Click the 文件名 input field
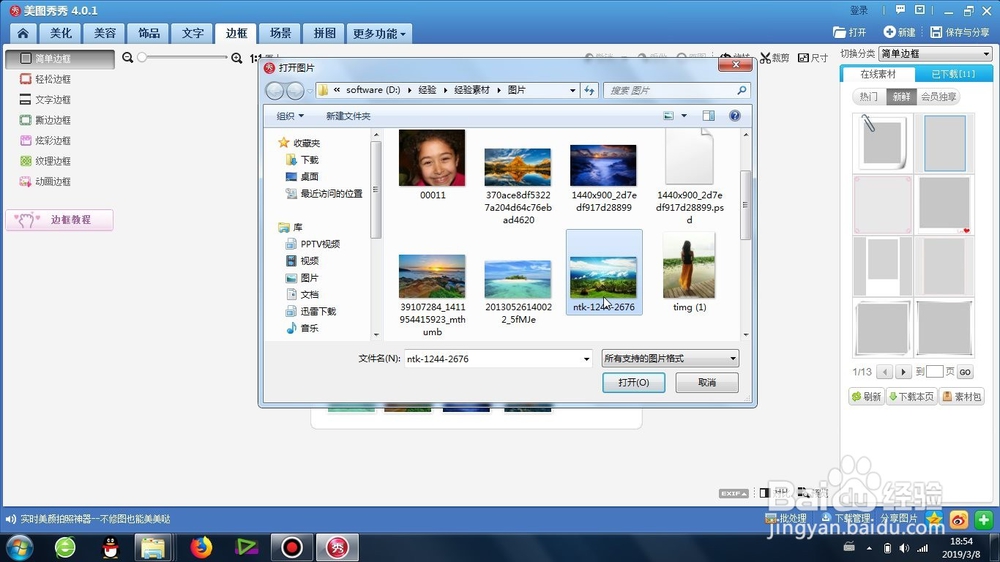The width and height of the screenshot is (1000, 562). (x=498, y=359)
